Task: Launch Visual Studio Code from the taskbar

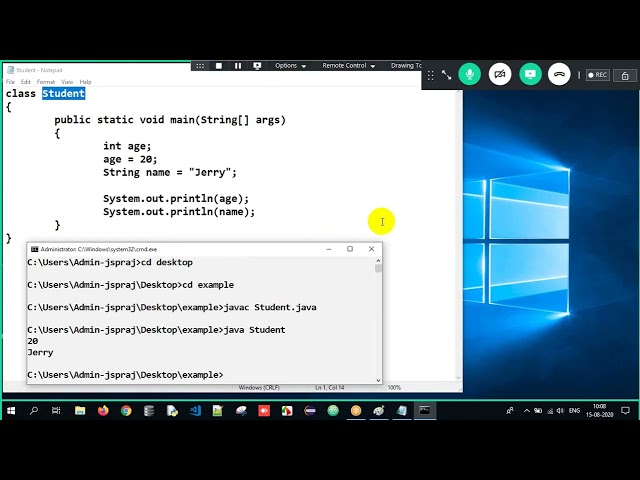Action: point(195,411)
